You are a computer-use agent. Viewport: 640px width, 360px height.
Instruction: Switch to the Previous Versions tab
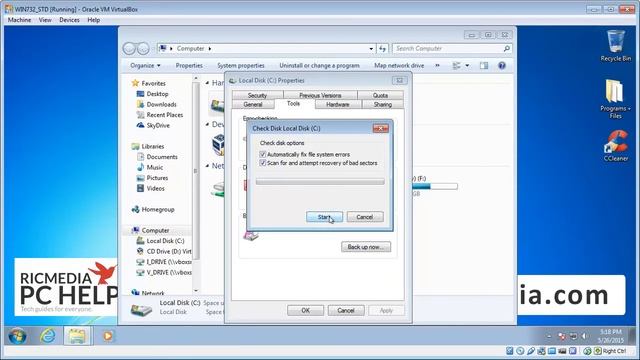[x=320, y=95]
